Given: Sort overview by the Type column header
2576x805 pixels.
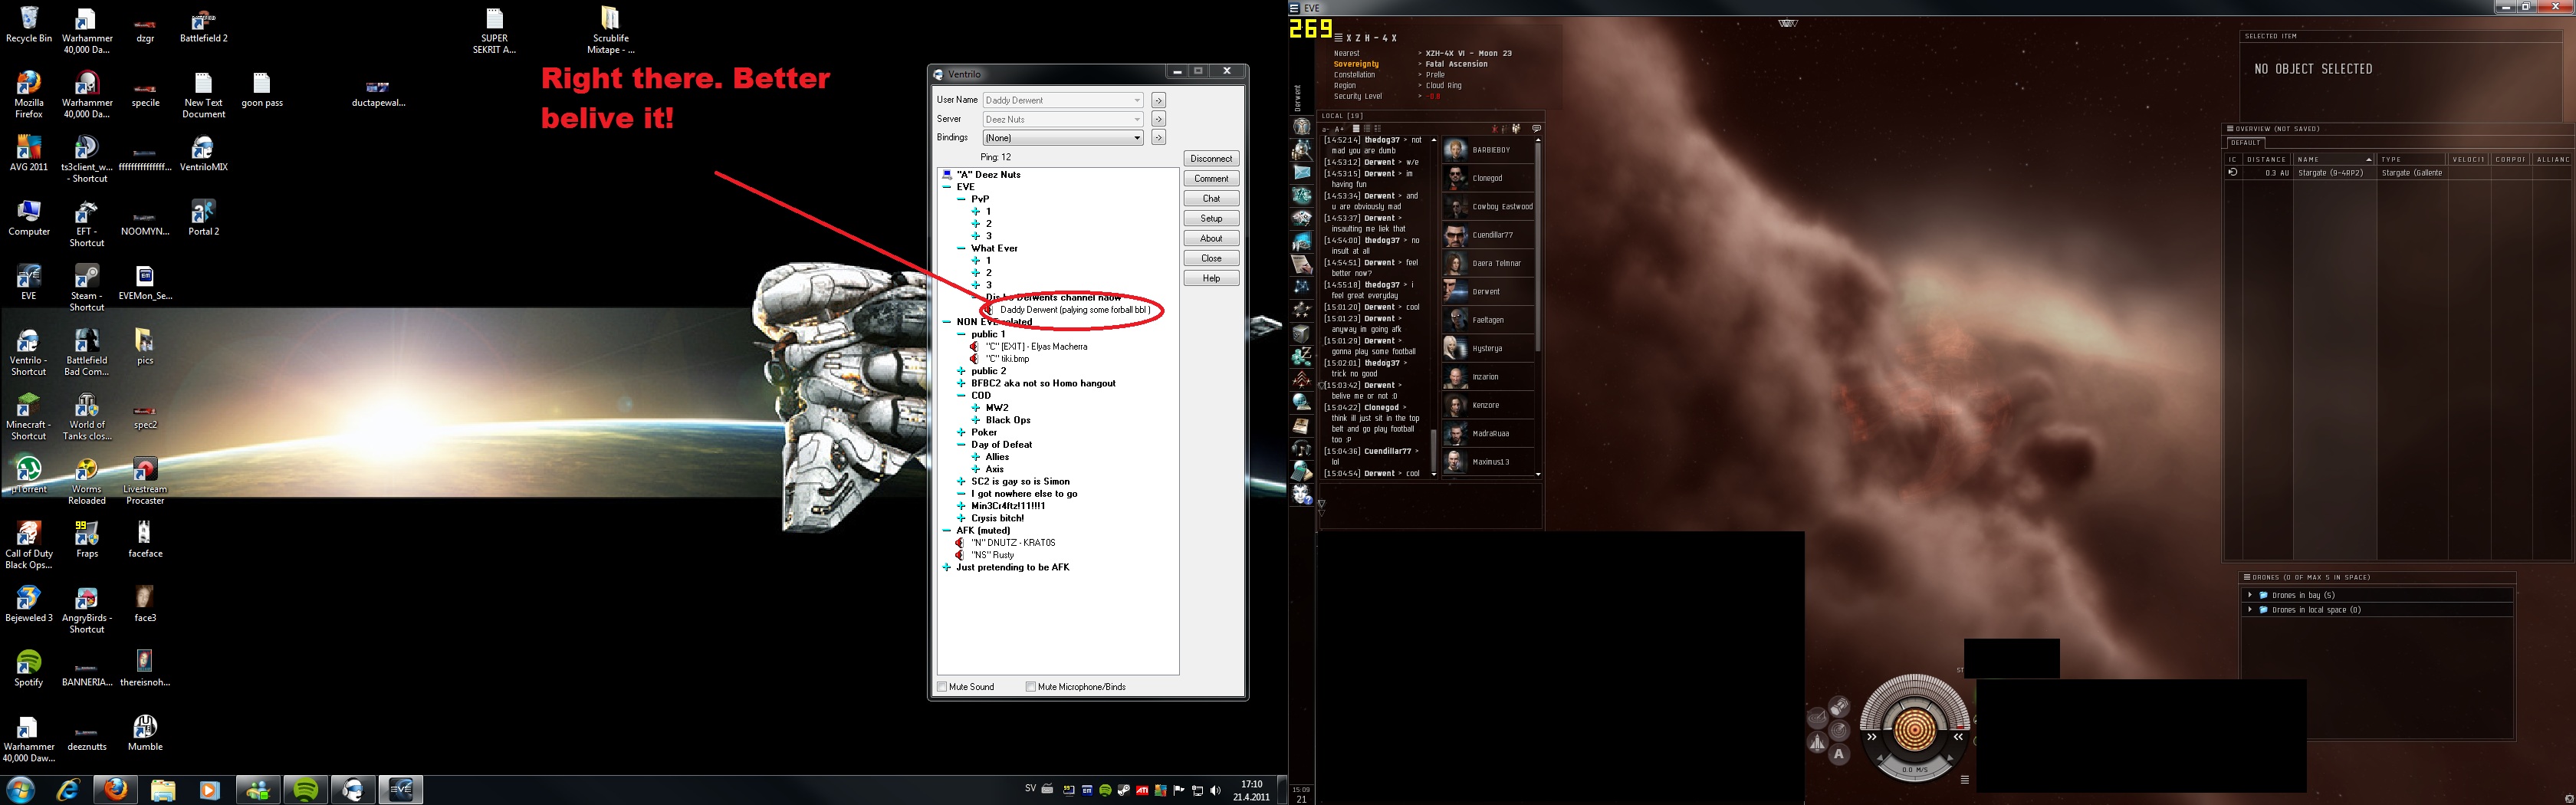Looking at the screenshot, I should click(2411, 159).
